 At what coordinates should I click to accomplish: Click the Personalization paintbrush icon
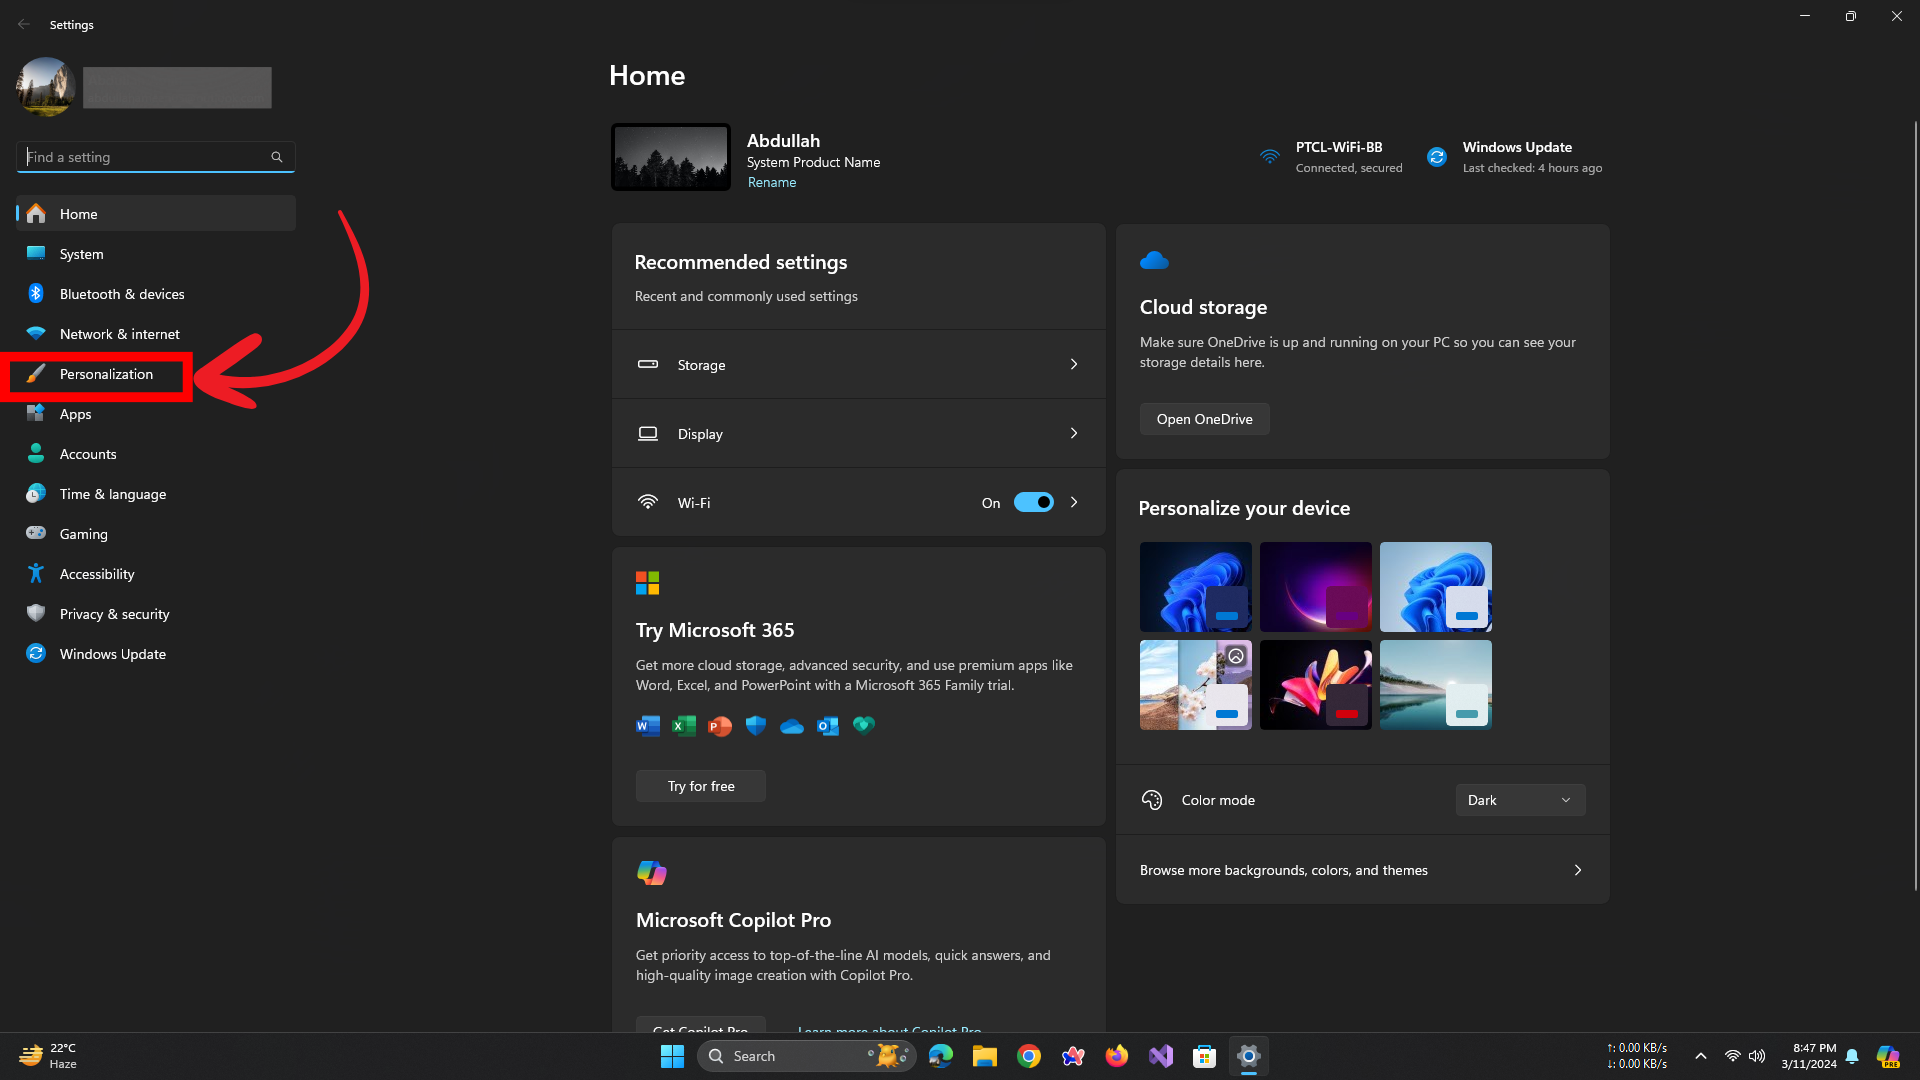coord(36,374)
